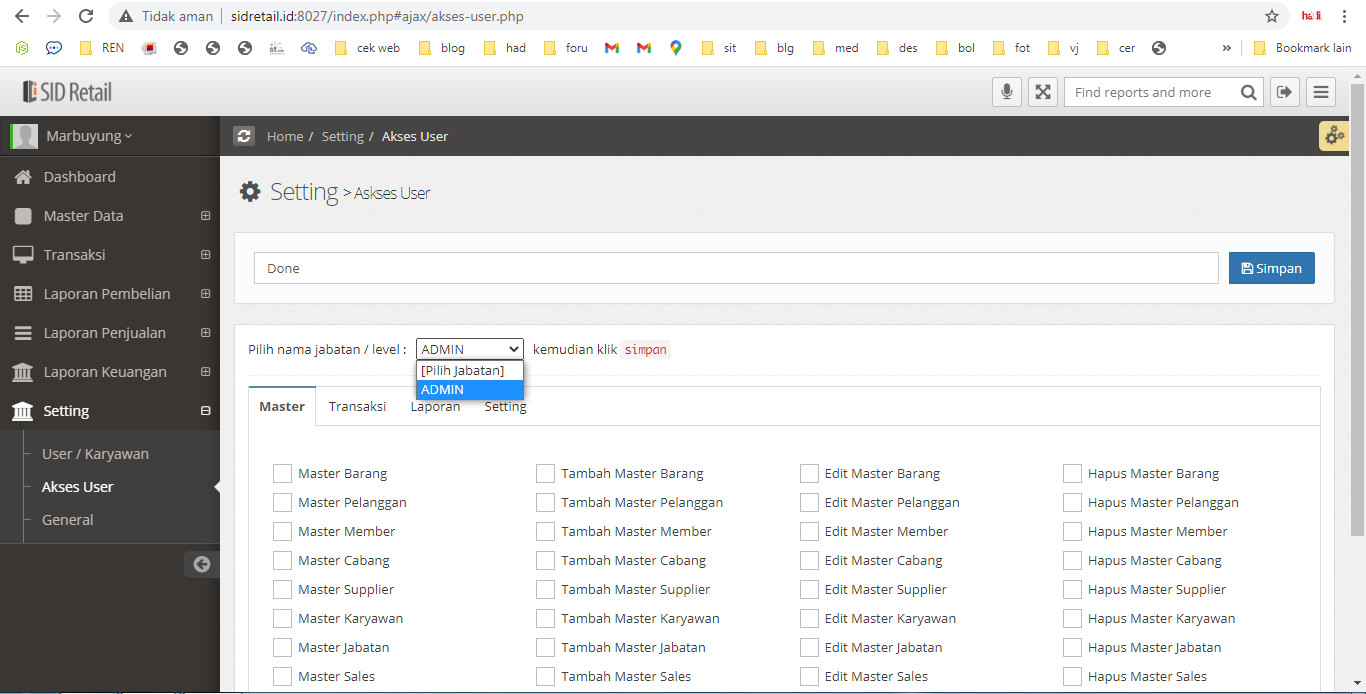
Task: Switch to the Transaksi tab
Action: 357,406
